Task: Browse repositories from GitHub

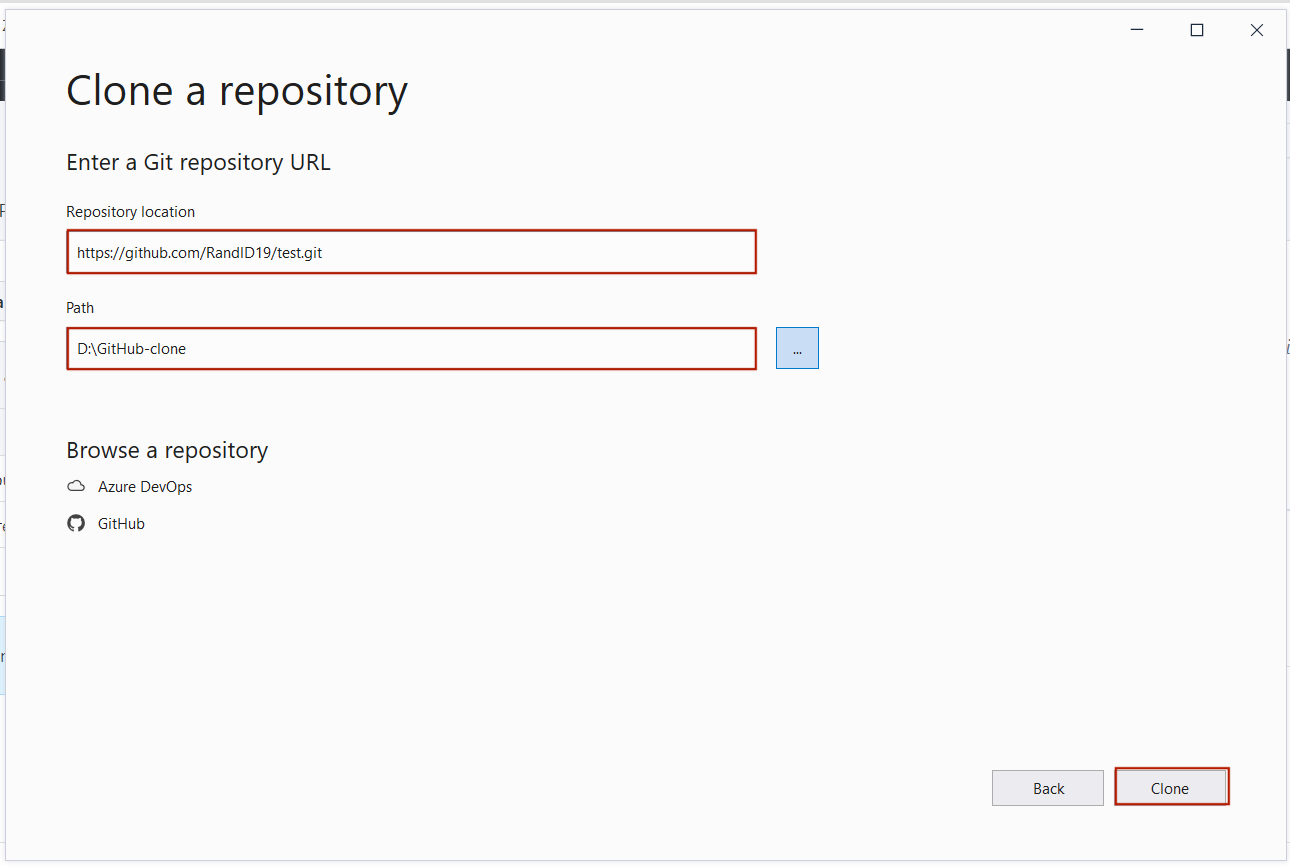Action: click(x=121, y=524)
